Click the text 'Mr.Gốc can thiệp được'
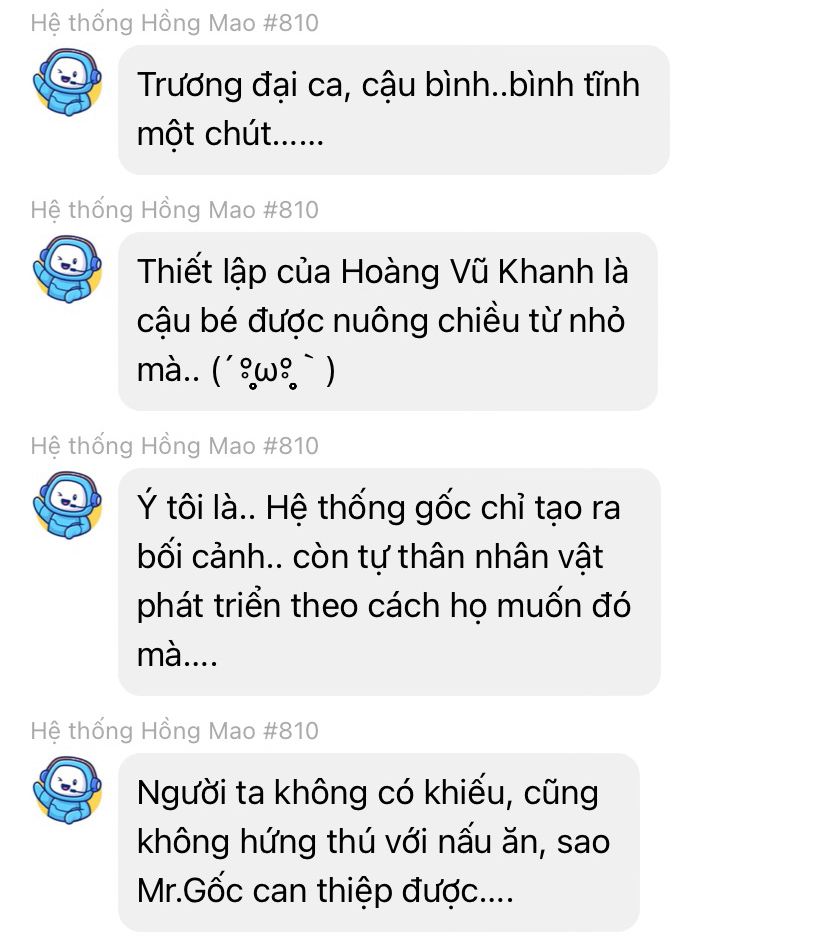Viewport: 828px width, 942px height. (x=325, y=892)
